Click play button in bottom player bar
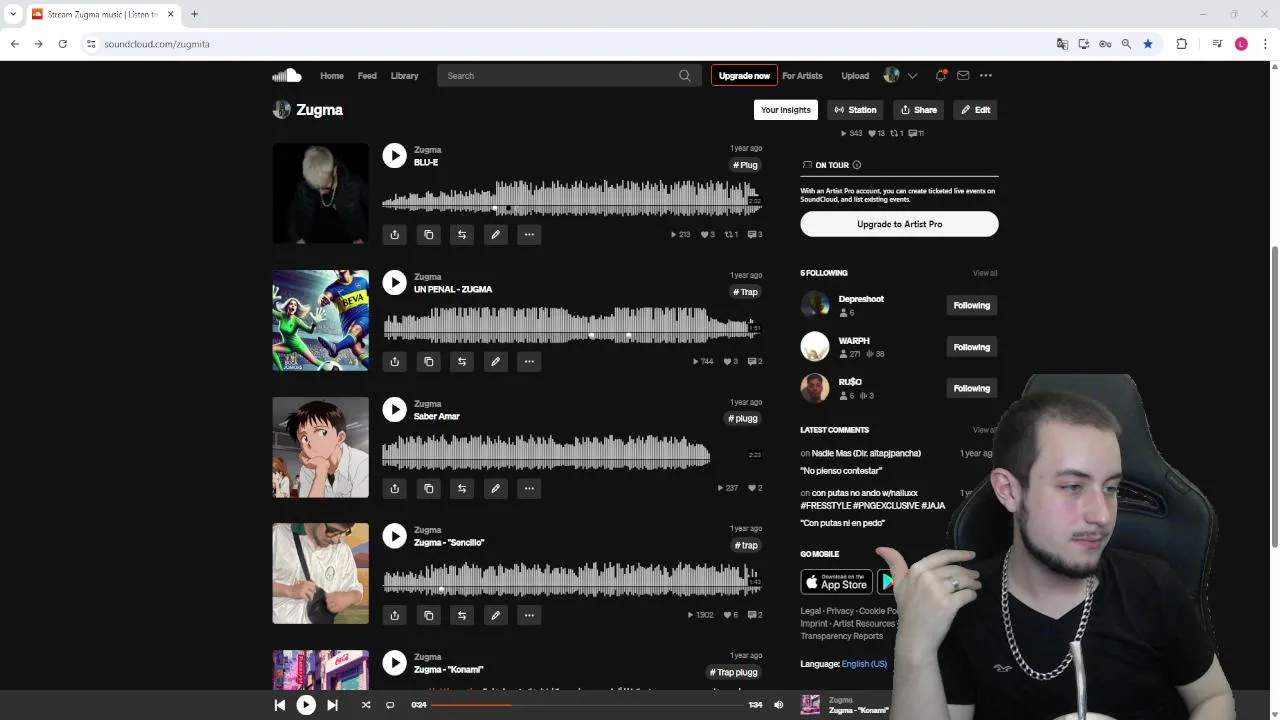Screen dimensions: 1280x720 [306, 705]
